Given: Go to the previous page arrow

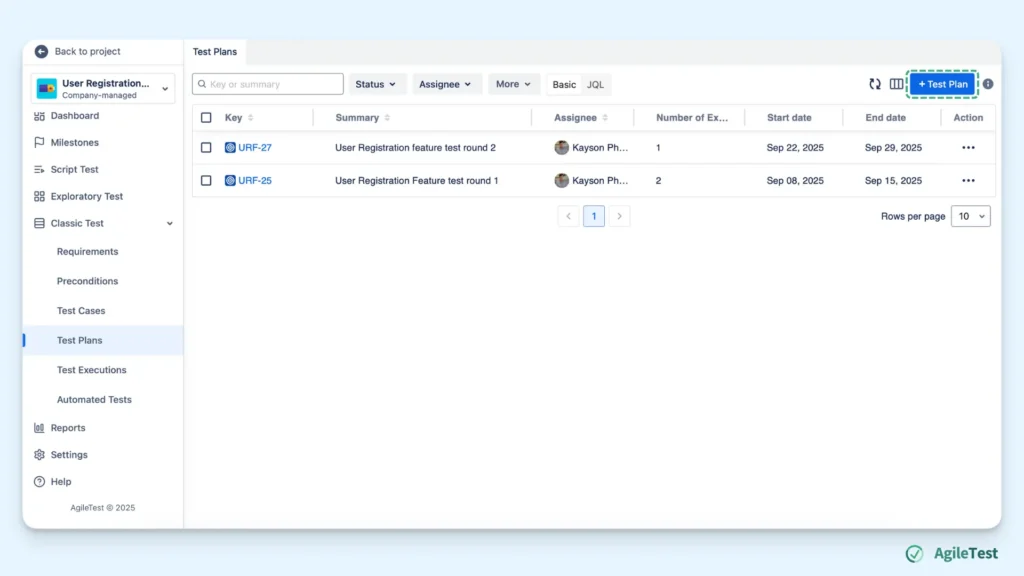Looking at the screenshot, I should 568,216.
